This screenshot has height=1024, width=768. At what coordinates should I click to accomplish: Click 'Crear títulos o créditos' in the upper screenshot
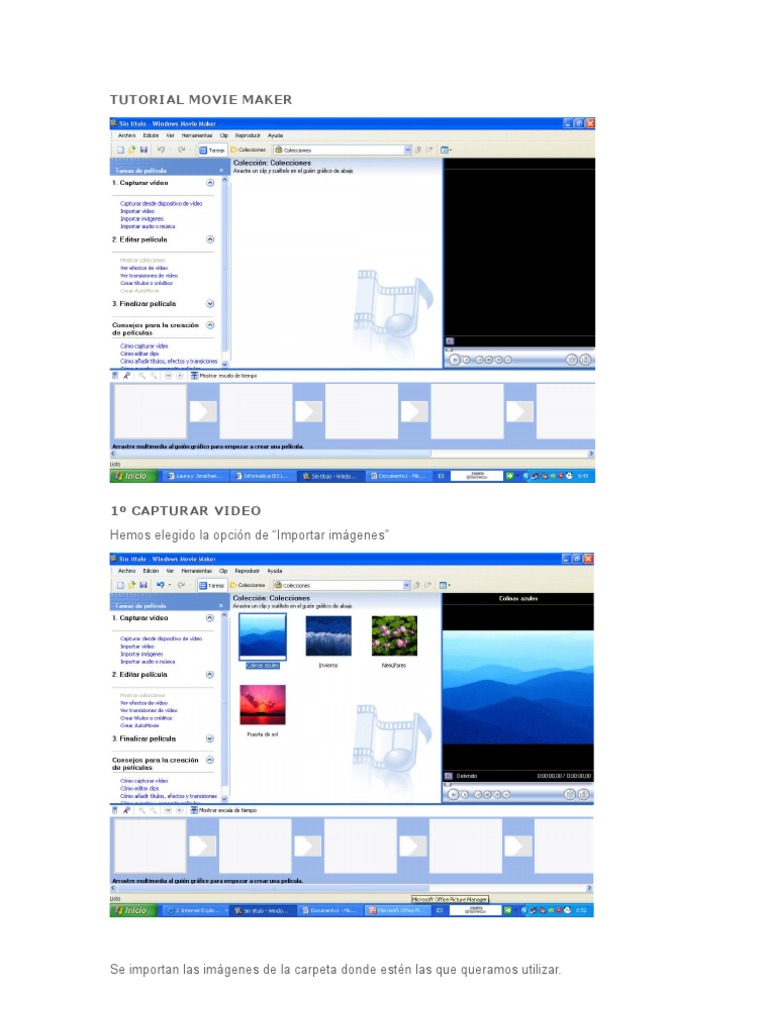click(x=146, y=283)
